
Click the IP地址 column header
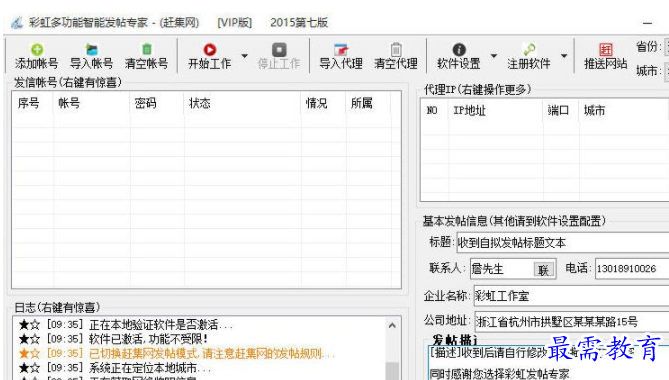coord(495,110)
